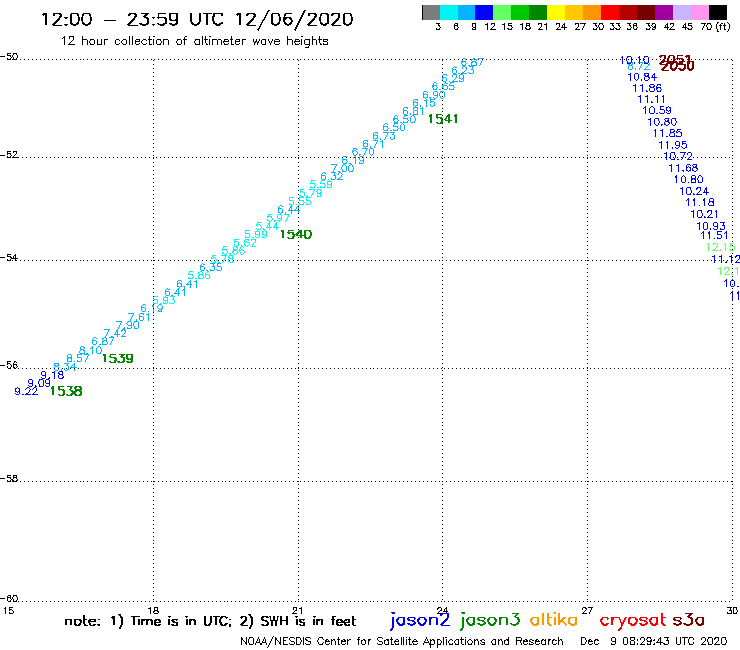Viewport: 740px width, 650px height.
Task: Click the wave height value 11.18
Action: pos(700,203)
